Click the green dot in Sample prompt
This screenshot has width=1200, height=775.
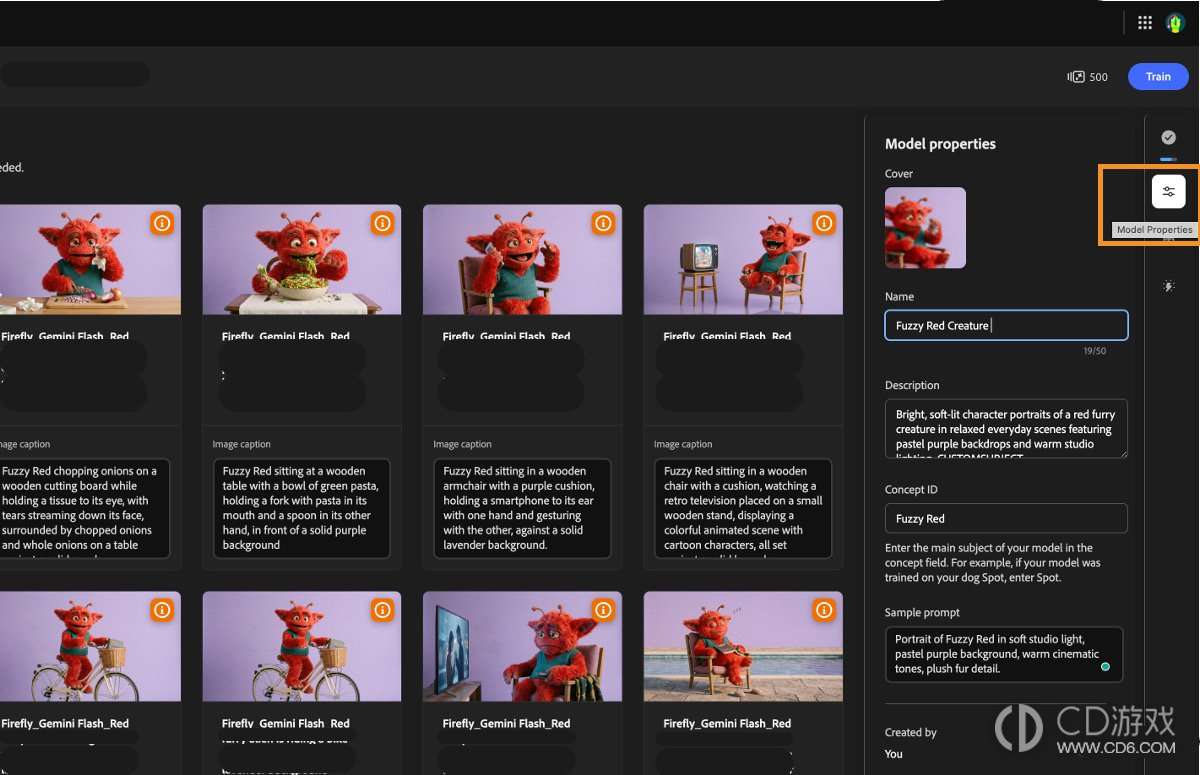[x=1105, y=666]
